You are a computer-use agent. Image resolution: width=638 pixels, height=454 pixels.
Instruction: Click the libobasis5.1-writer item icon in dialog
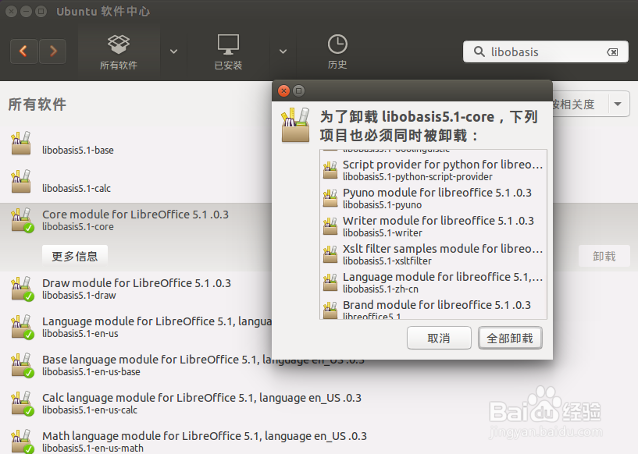[x=330, y=227]
